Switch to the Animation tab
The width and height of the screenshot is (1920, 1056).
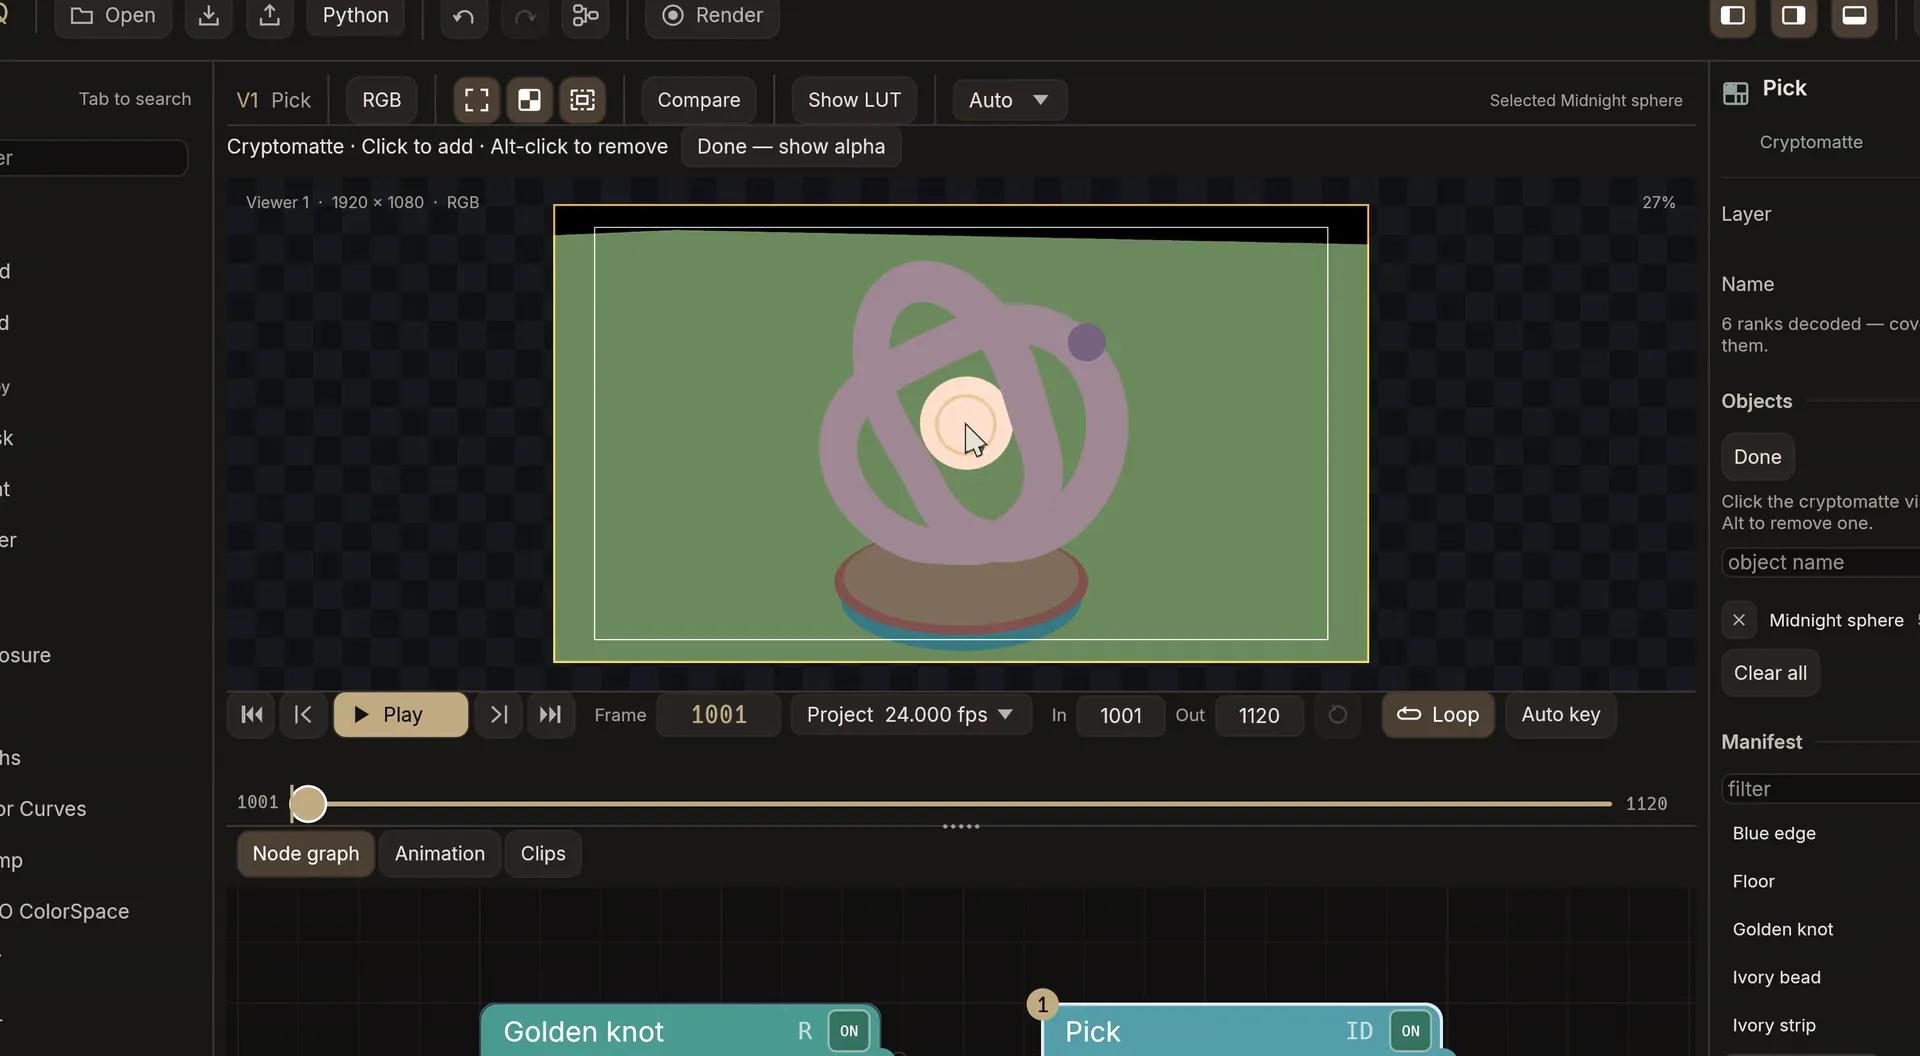440,854
